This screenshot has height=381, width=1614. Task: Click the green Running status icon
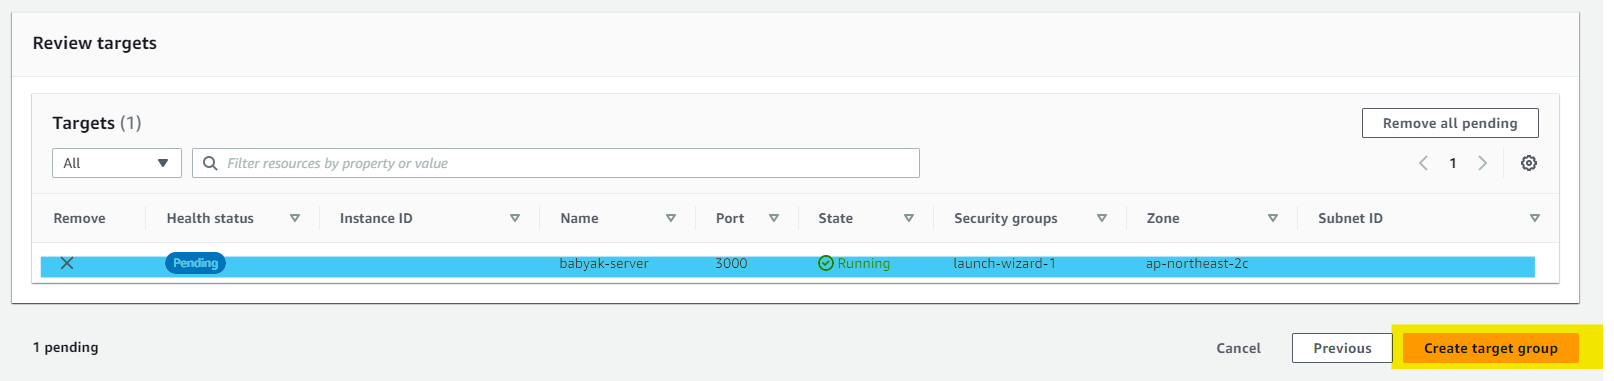click(x=826, y=263)
